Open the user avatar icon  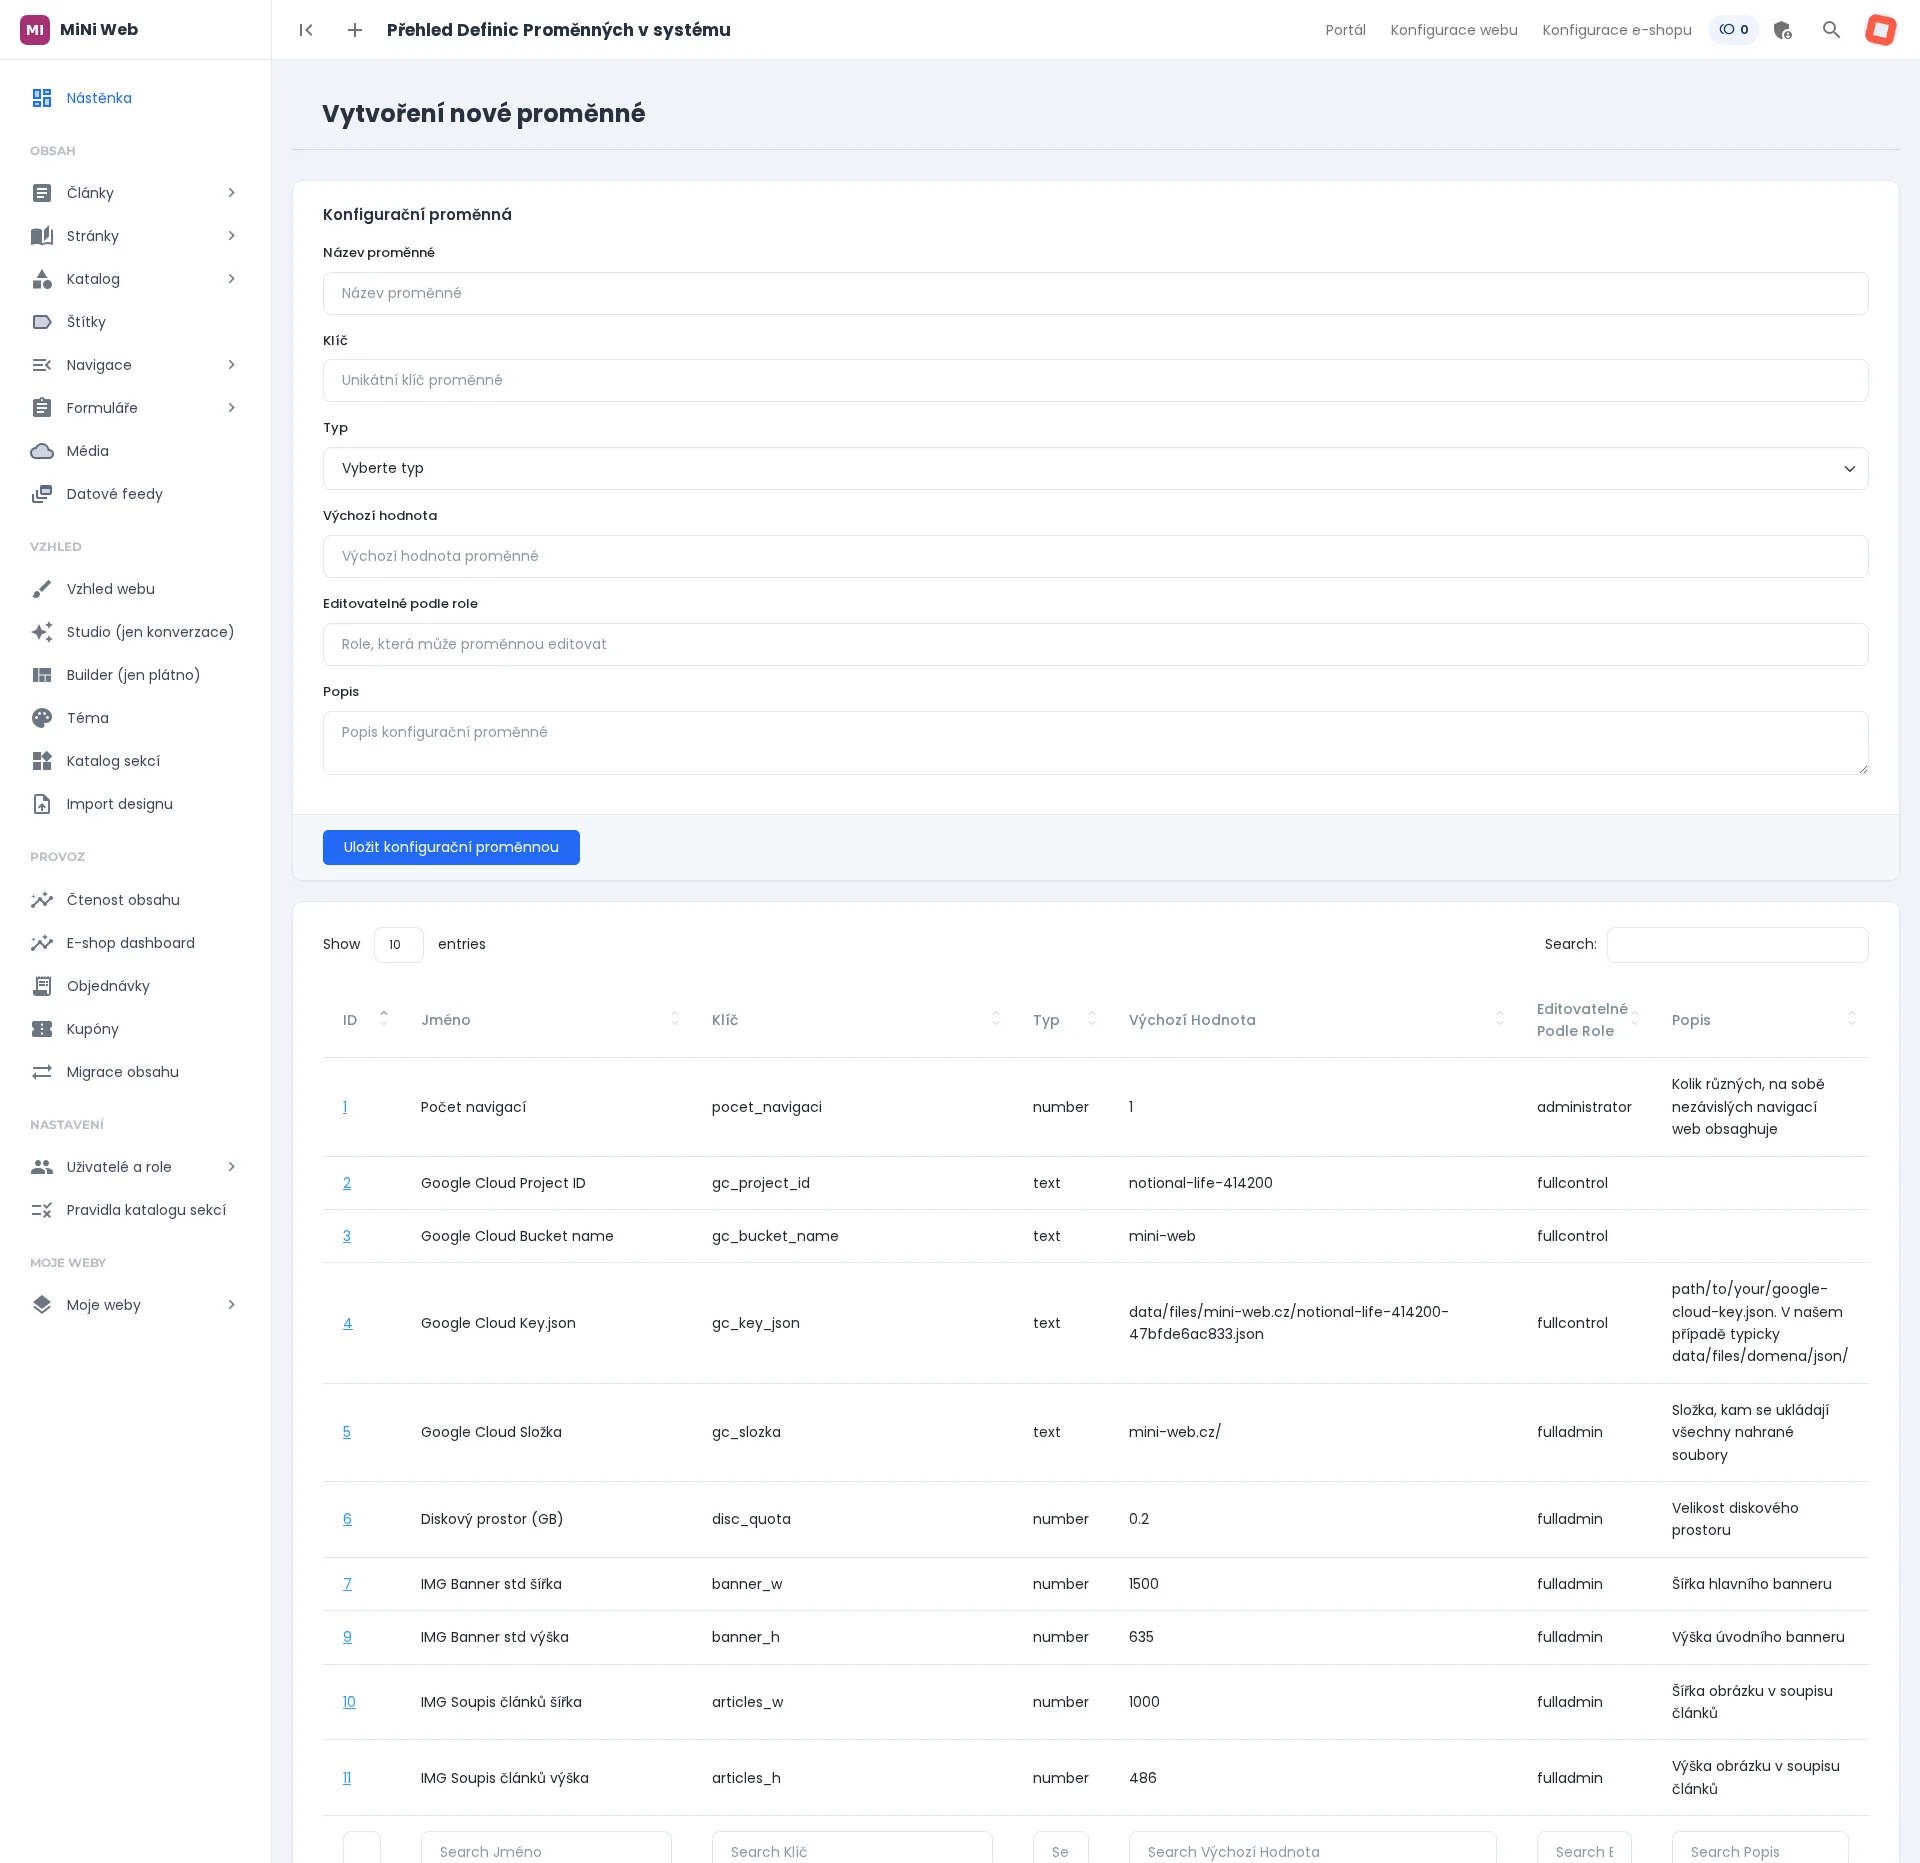(1880, 30)
